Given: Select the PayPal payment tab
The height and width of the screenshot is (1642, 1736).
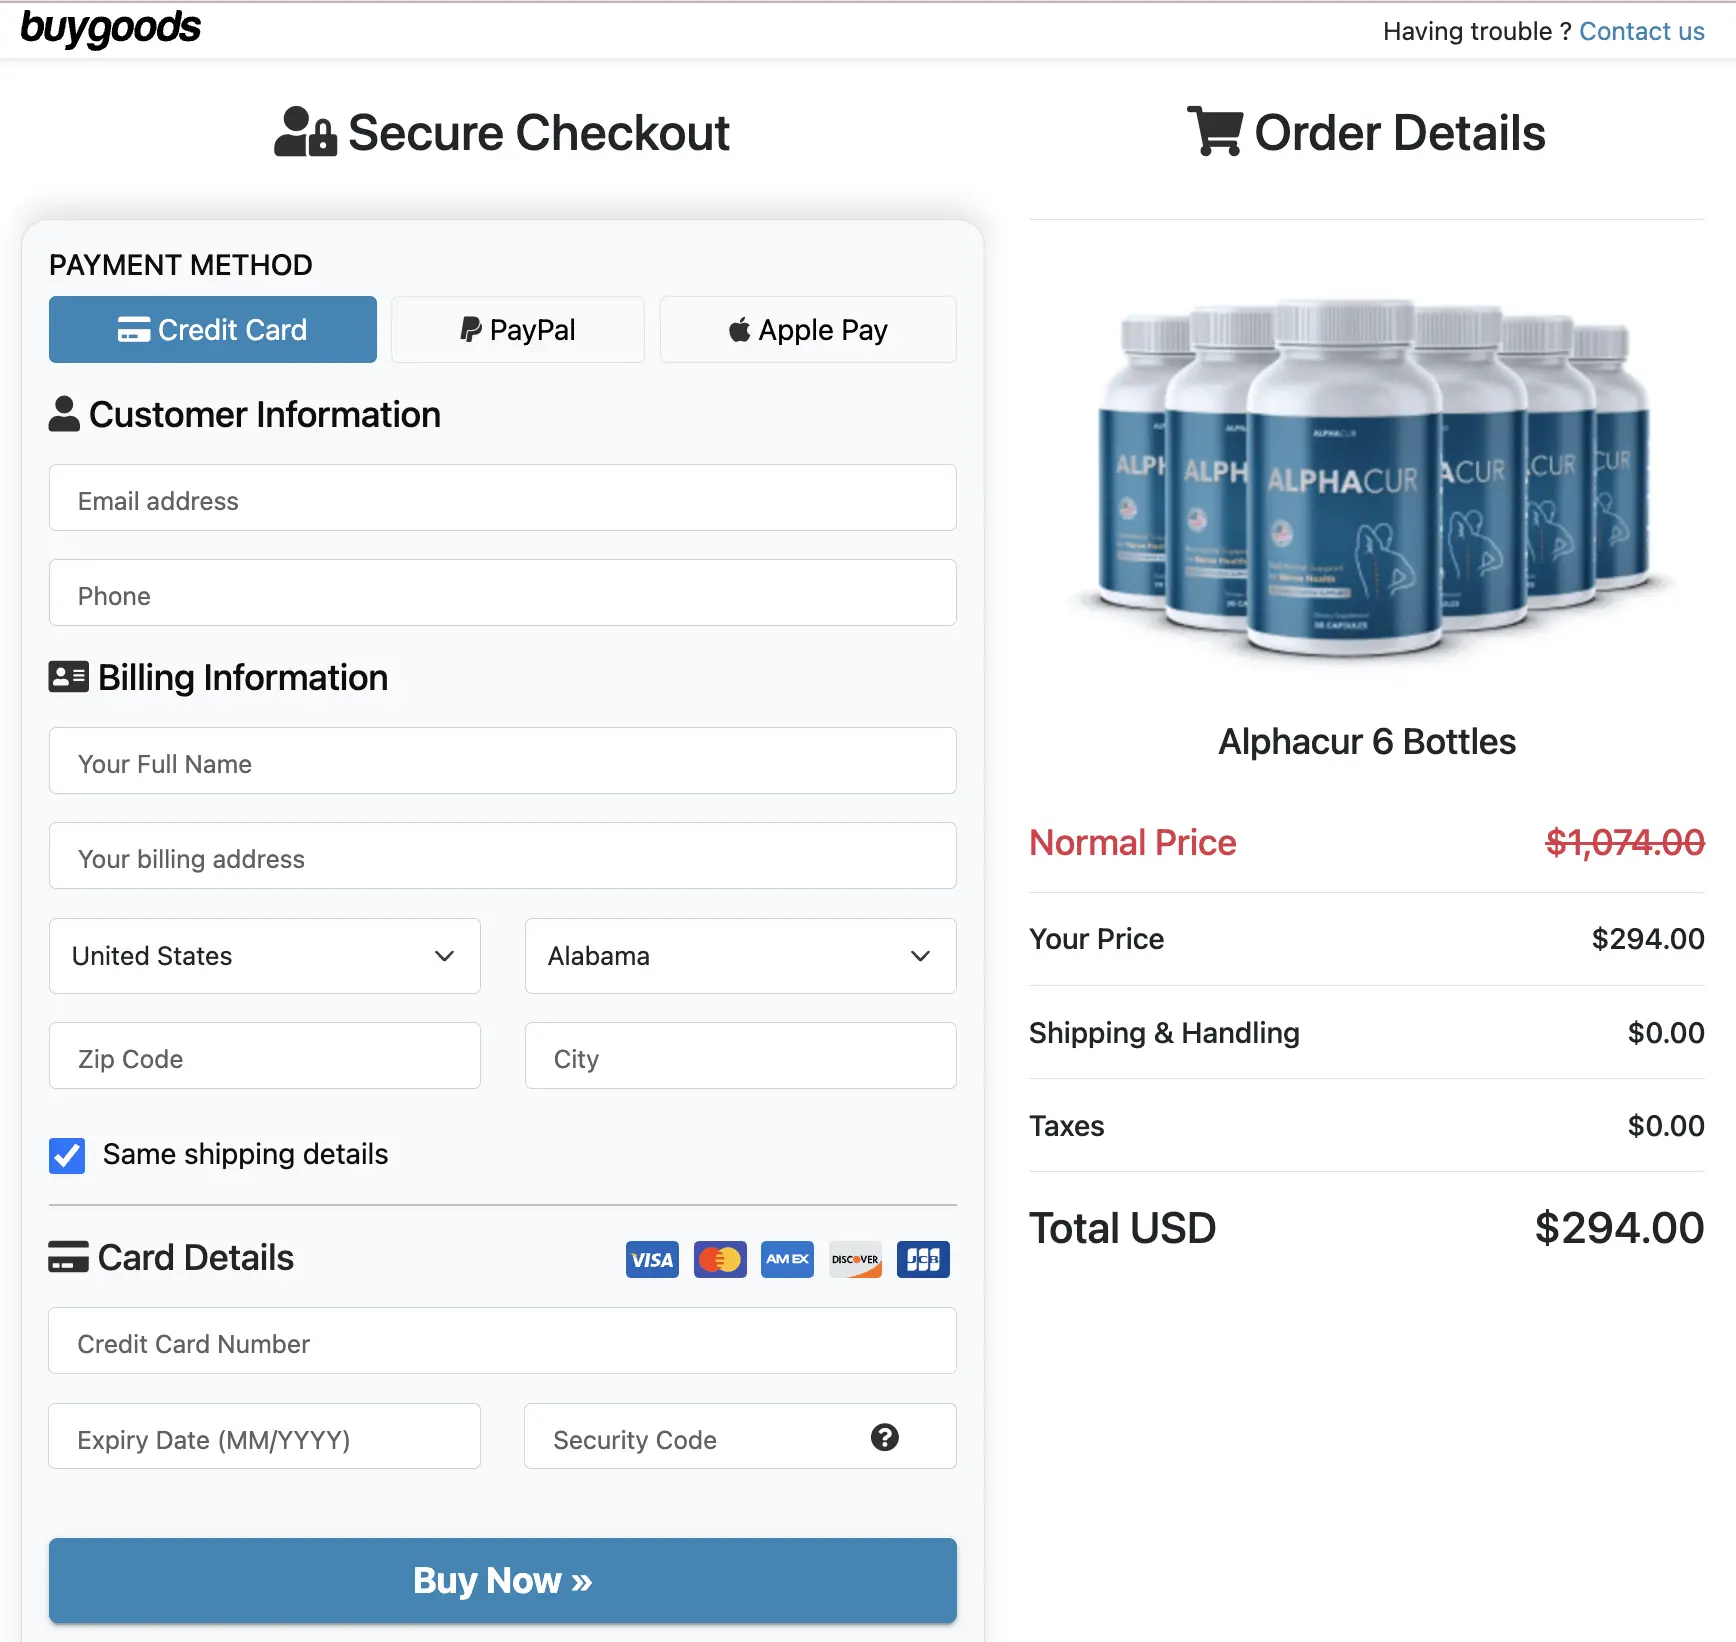Looking at the screenshot, I should click(518, 329).
